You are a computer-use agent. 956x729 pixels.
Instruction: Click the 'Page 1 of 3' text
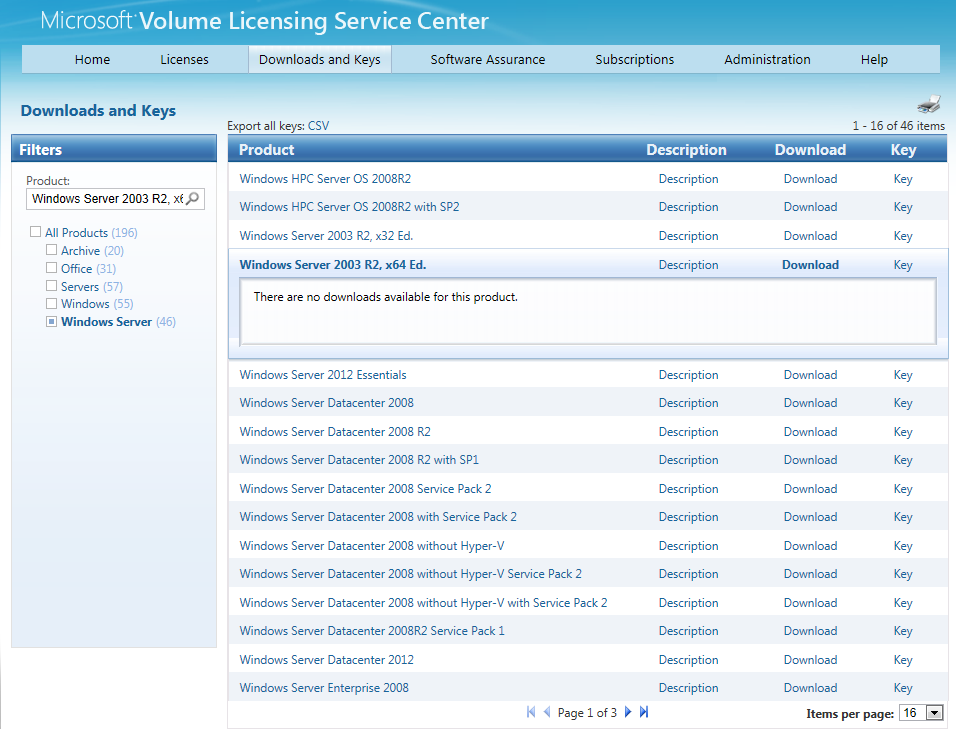pyautogui.click(x=587, y=713)
